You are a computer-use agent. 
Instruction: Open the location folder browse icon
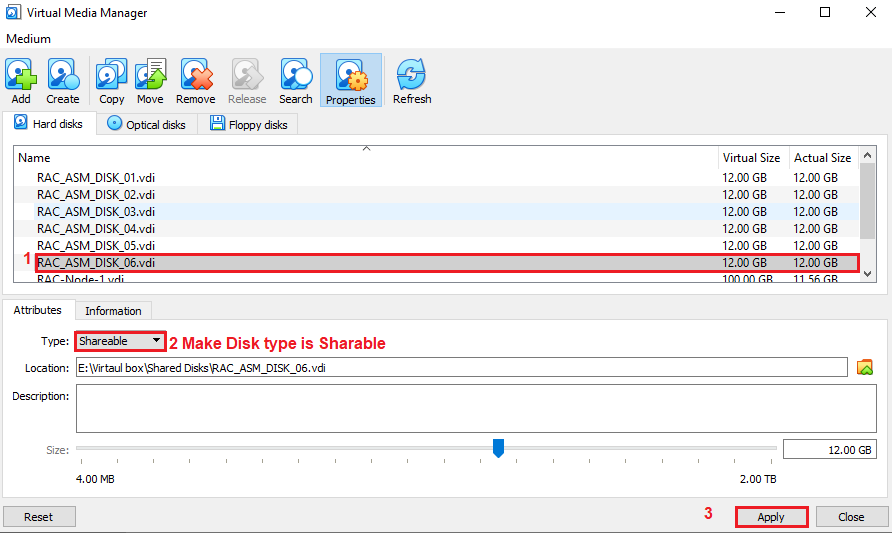pyautogui.click(x=865, y=367)
